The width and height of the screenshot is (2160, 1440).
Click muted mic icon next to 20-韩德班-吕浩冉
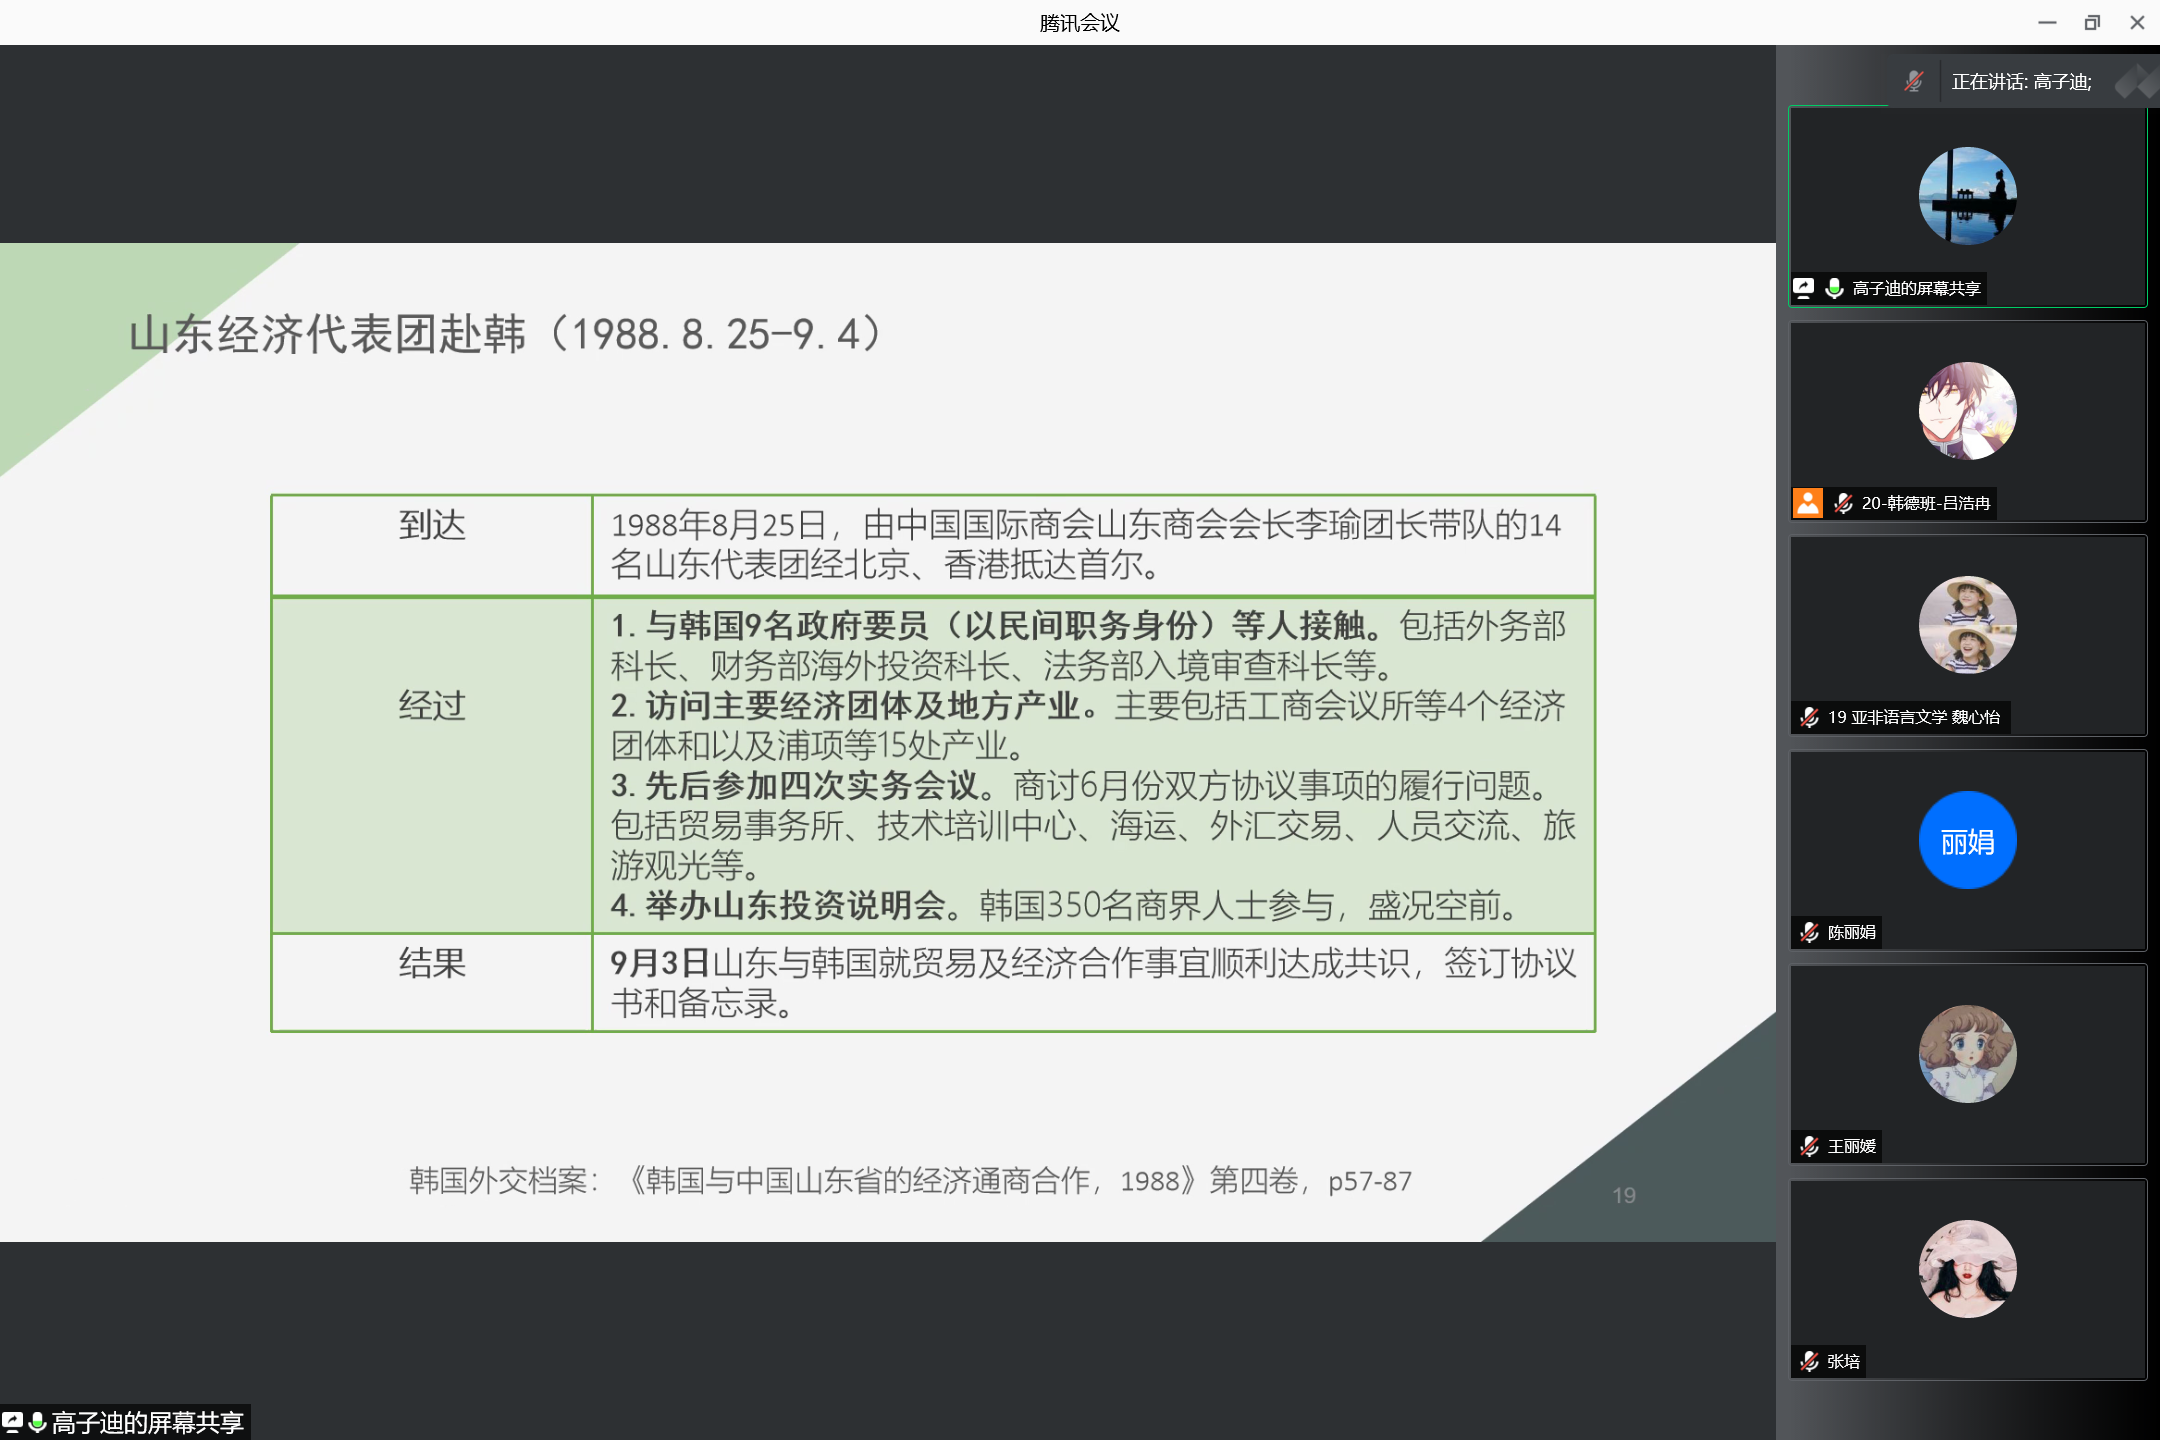click(x=1843, y=503)
